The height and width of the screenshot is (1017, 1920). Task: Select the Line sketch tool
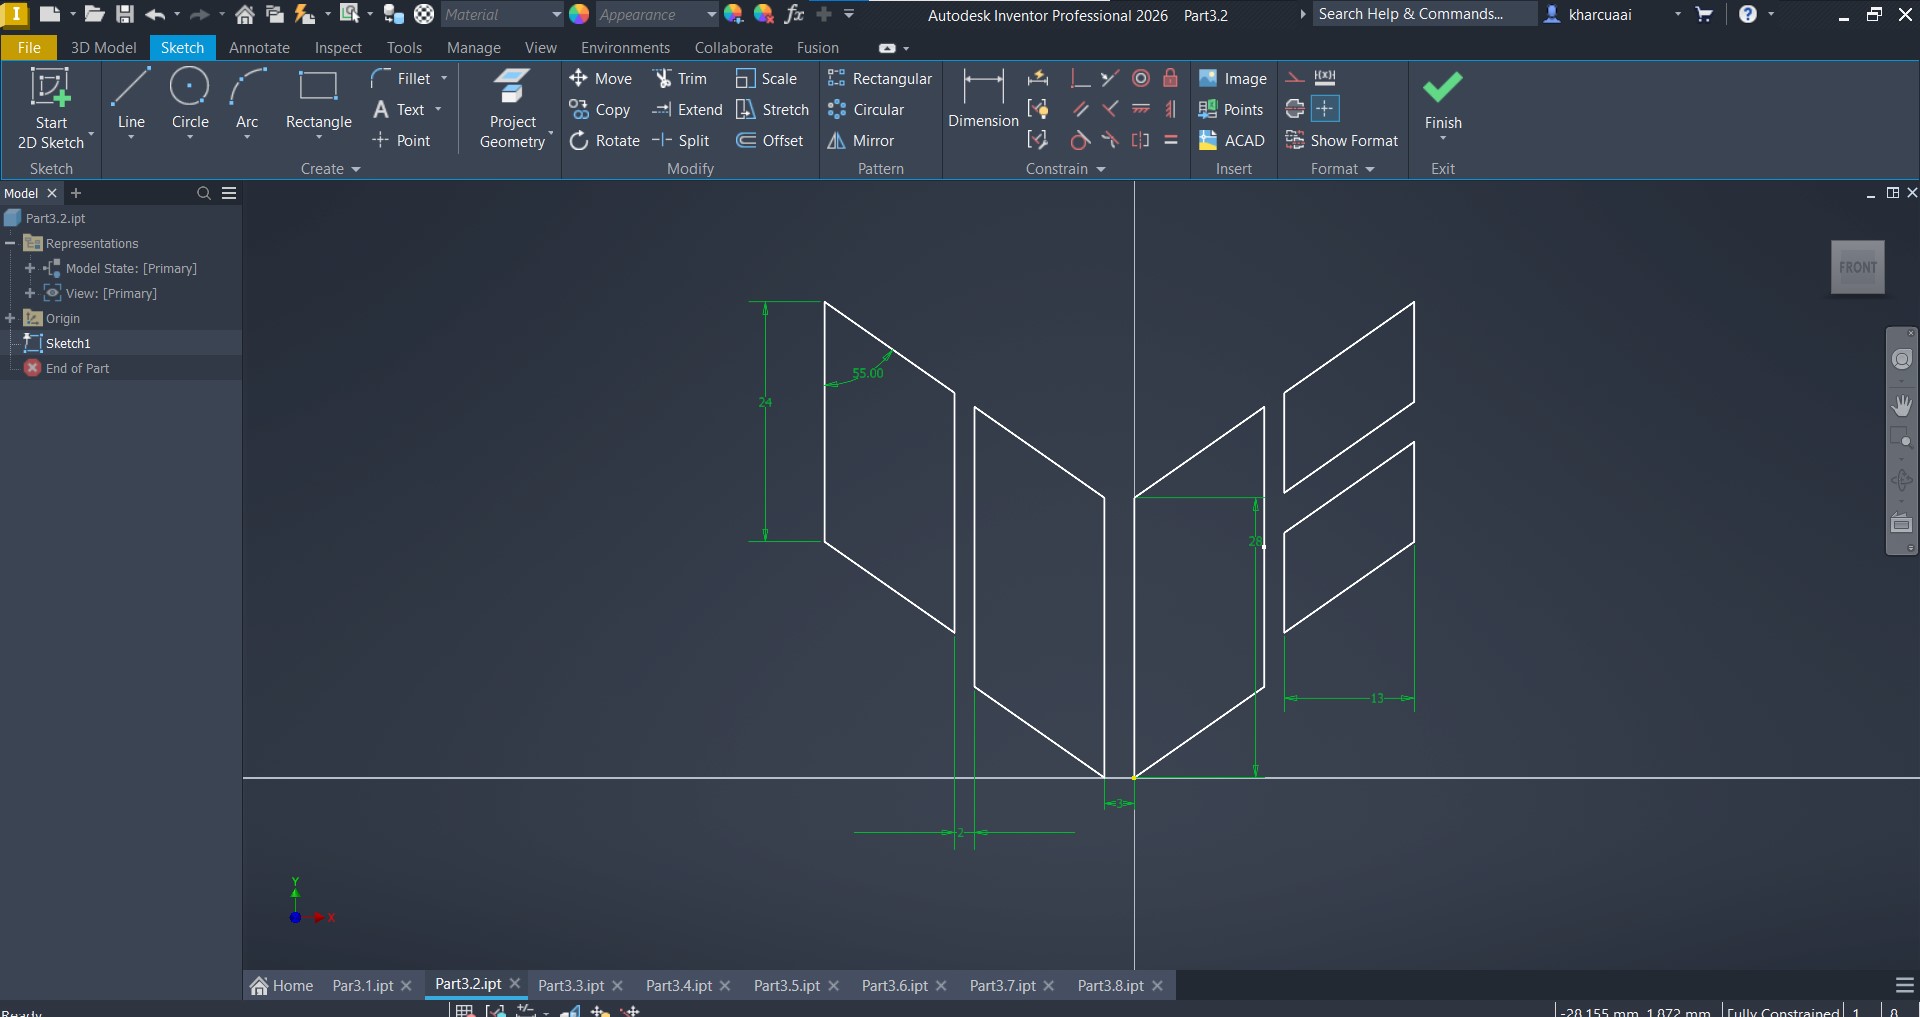(x=131, y=100)
